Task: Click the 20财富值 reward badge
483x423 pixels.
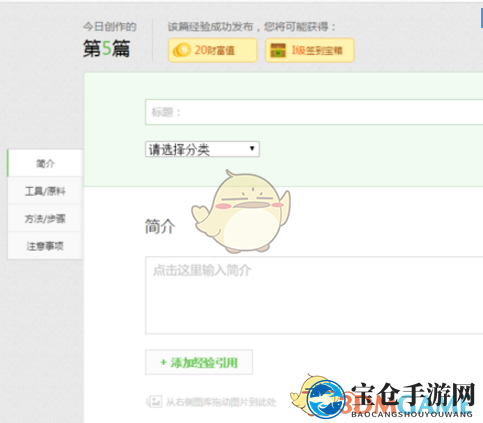Action: coord(213,50)
